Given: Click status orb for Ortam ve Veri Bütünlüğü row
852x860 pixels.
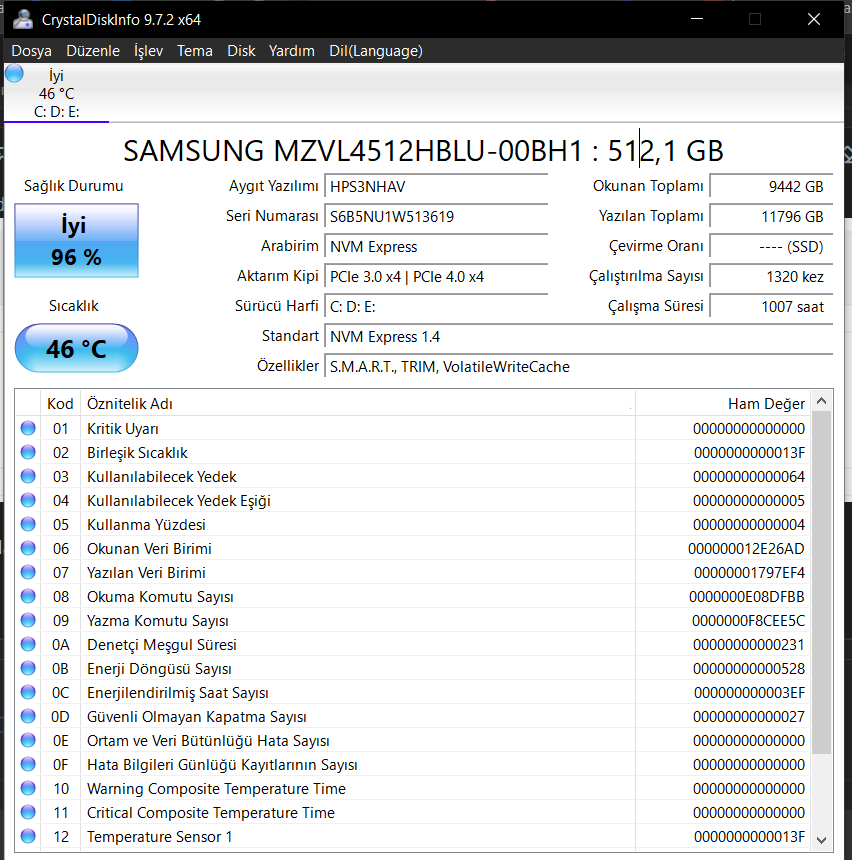Looking at the screenshot, I should click(28, 740).
